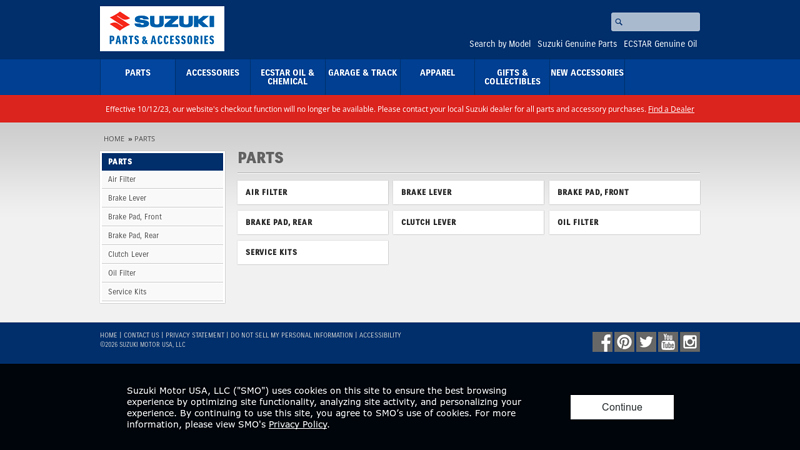The image size is (800, 450).
Task: Choose Brake Pad, Front in the sidebar
Action: coord(135,217)
